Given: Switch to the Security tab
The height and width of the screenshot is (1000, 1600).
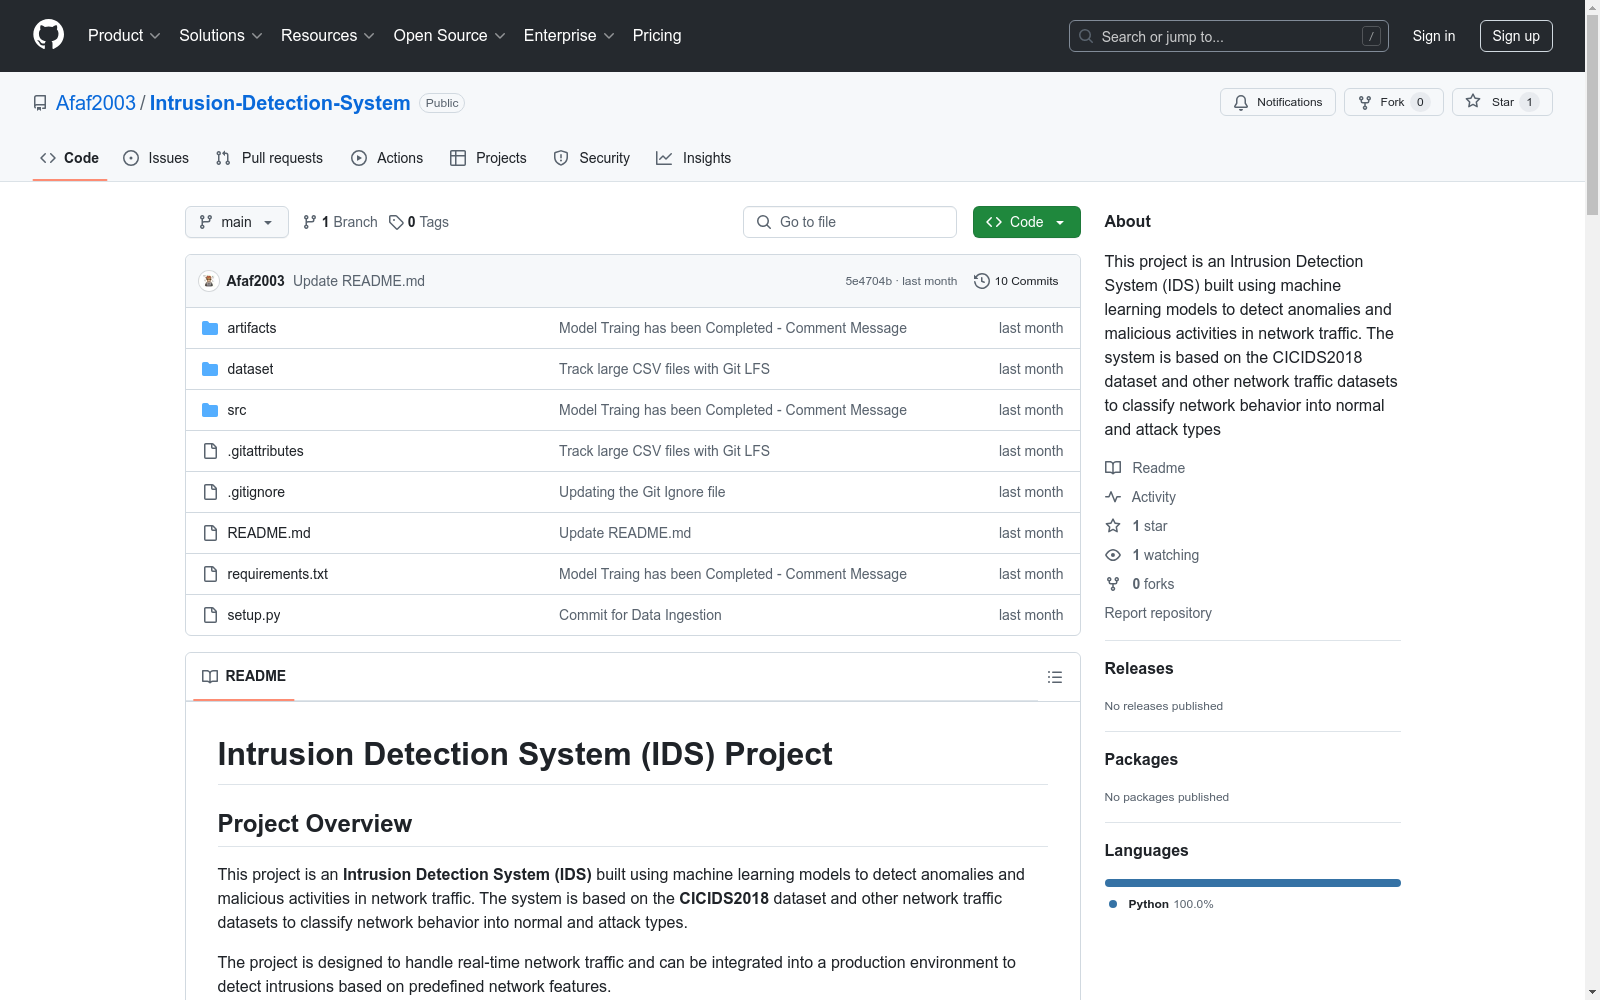Looking at the screenshot, I should click(592, 158).
